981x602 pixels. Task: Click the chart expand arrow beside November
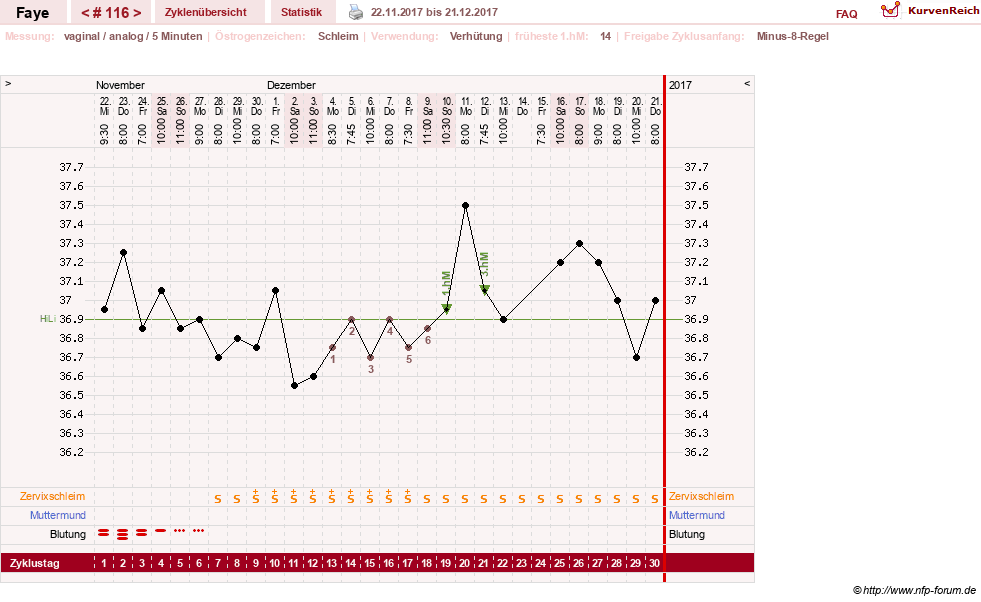[8, 83]
